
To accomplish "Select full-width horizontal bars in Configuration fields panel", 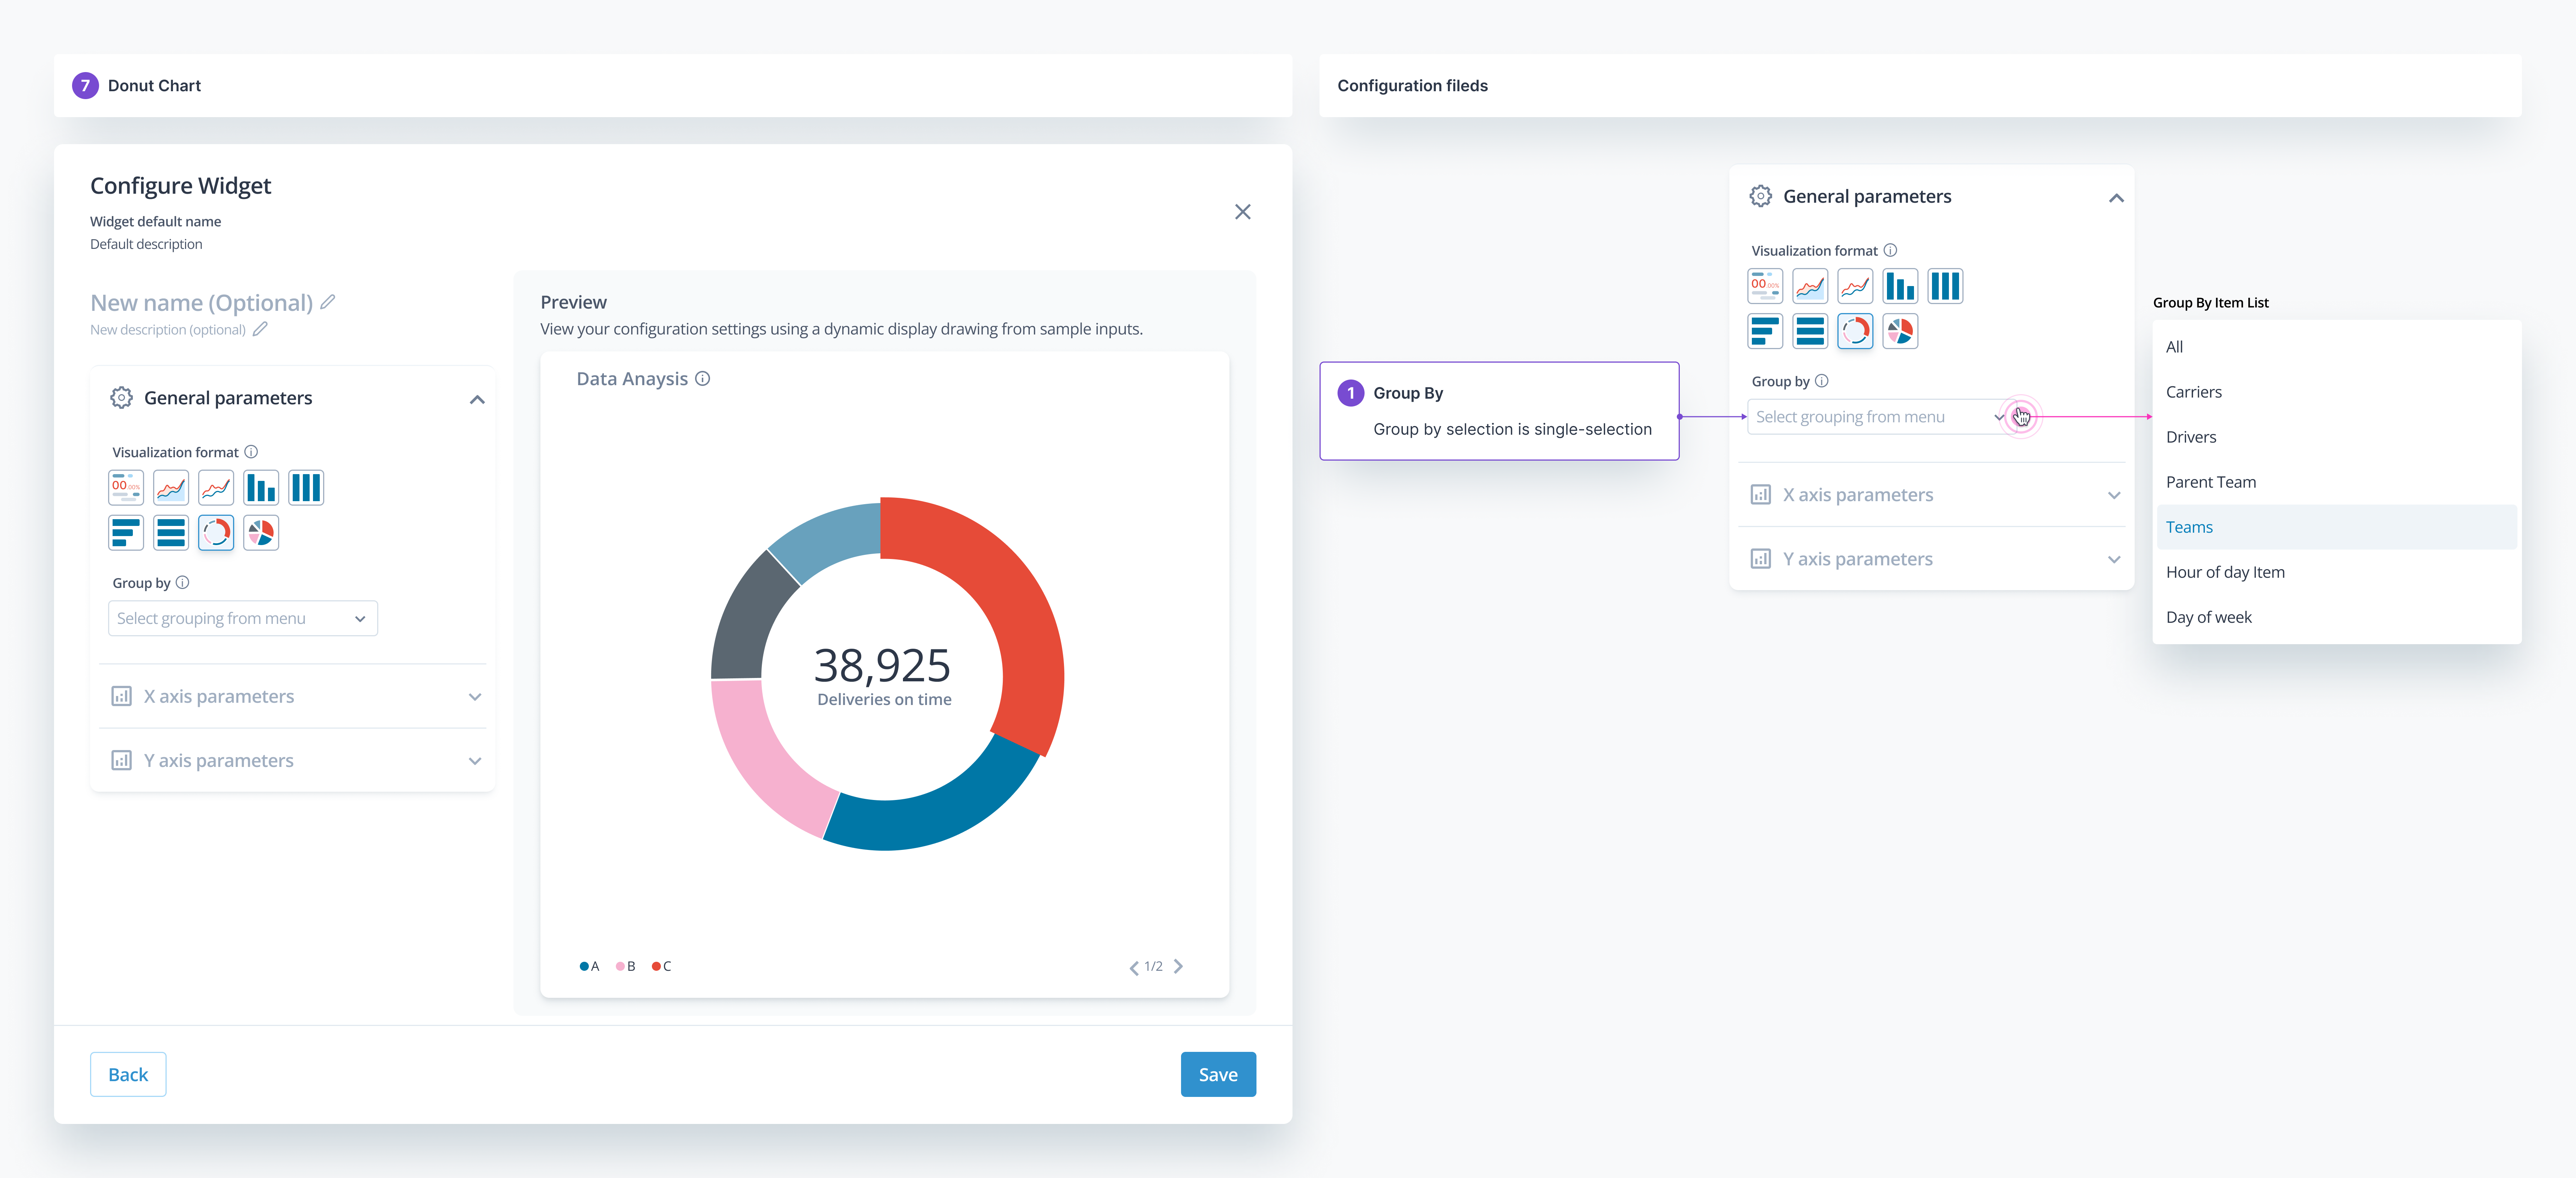I will (1810, 332).
